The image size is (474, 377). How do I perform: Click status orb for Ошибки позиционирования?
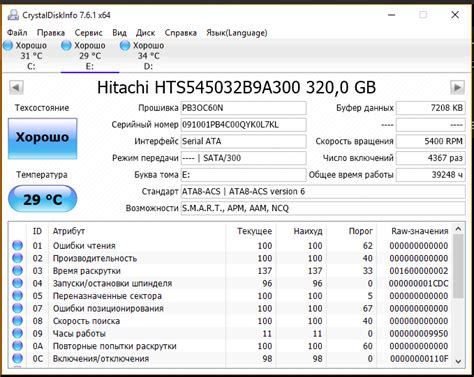coord(17,308)
